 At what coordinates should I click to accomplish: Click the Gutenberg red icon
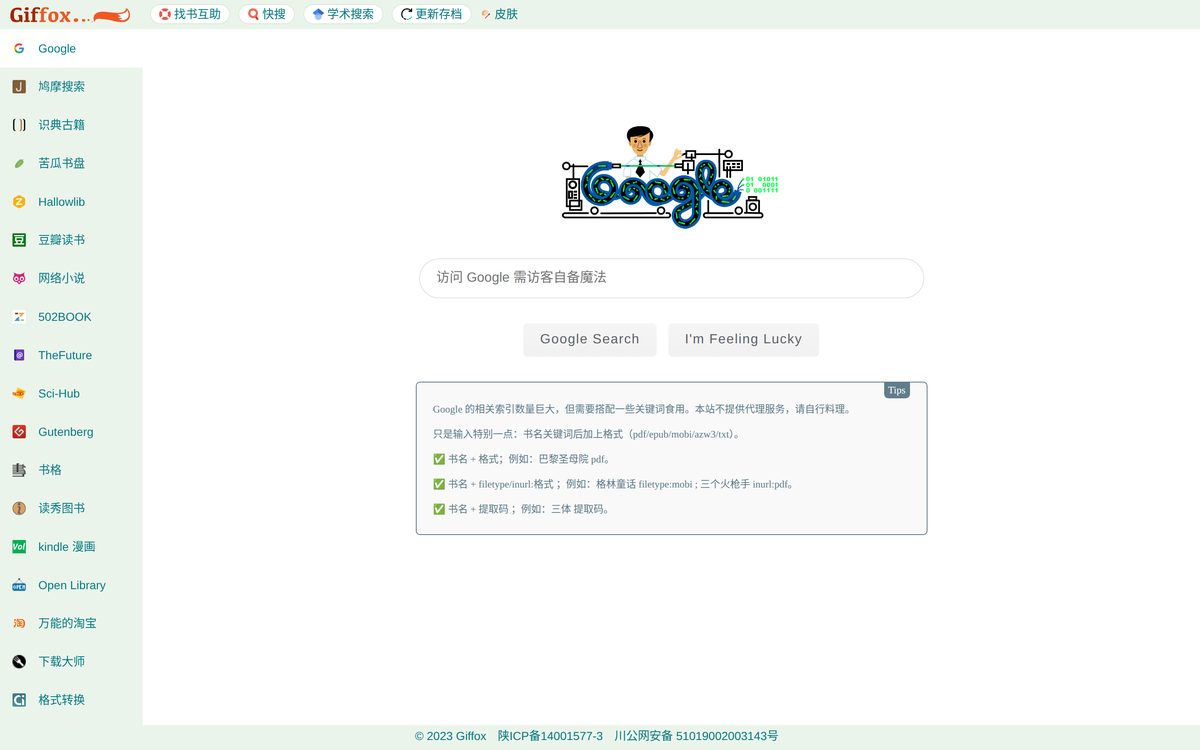(x=19, y=432)
